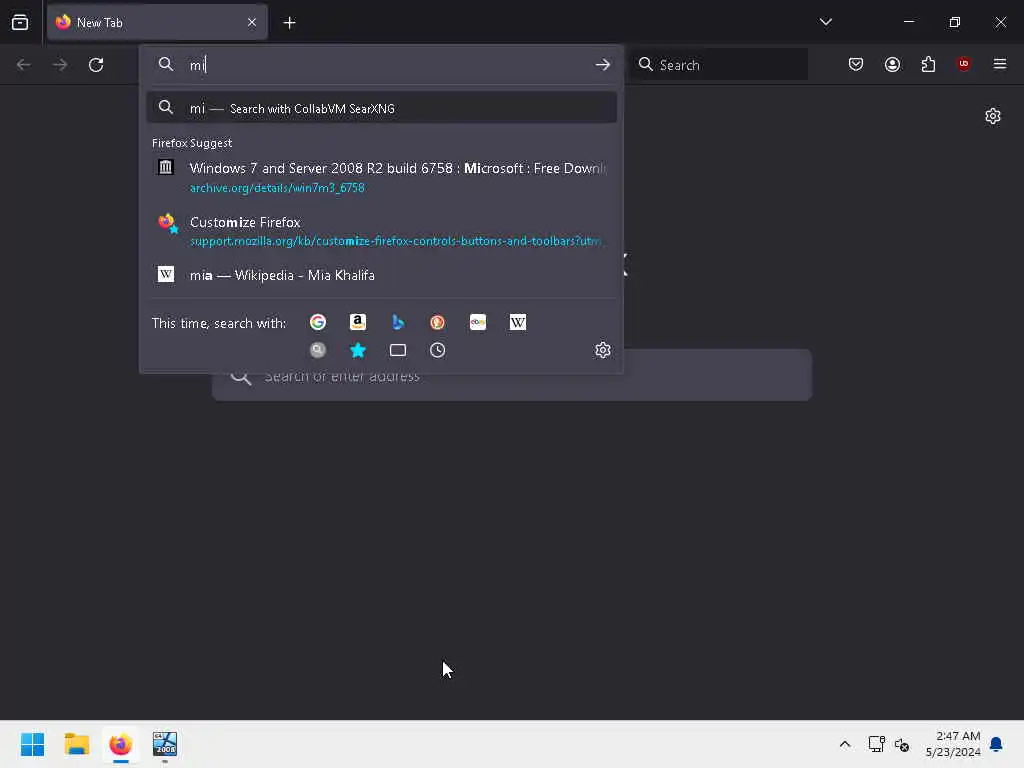Screen dimensions: 1024x768
Task: Show hidden system tray icons
Action: tap(844, 744)
